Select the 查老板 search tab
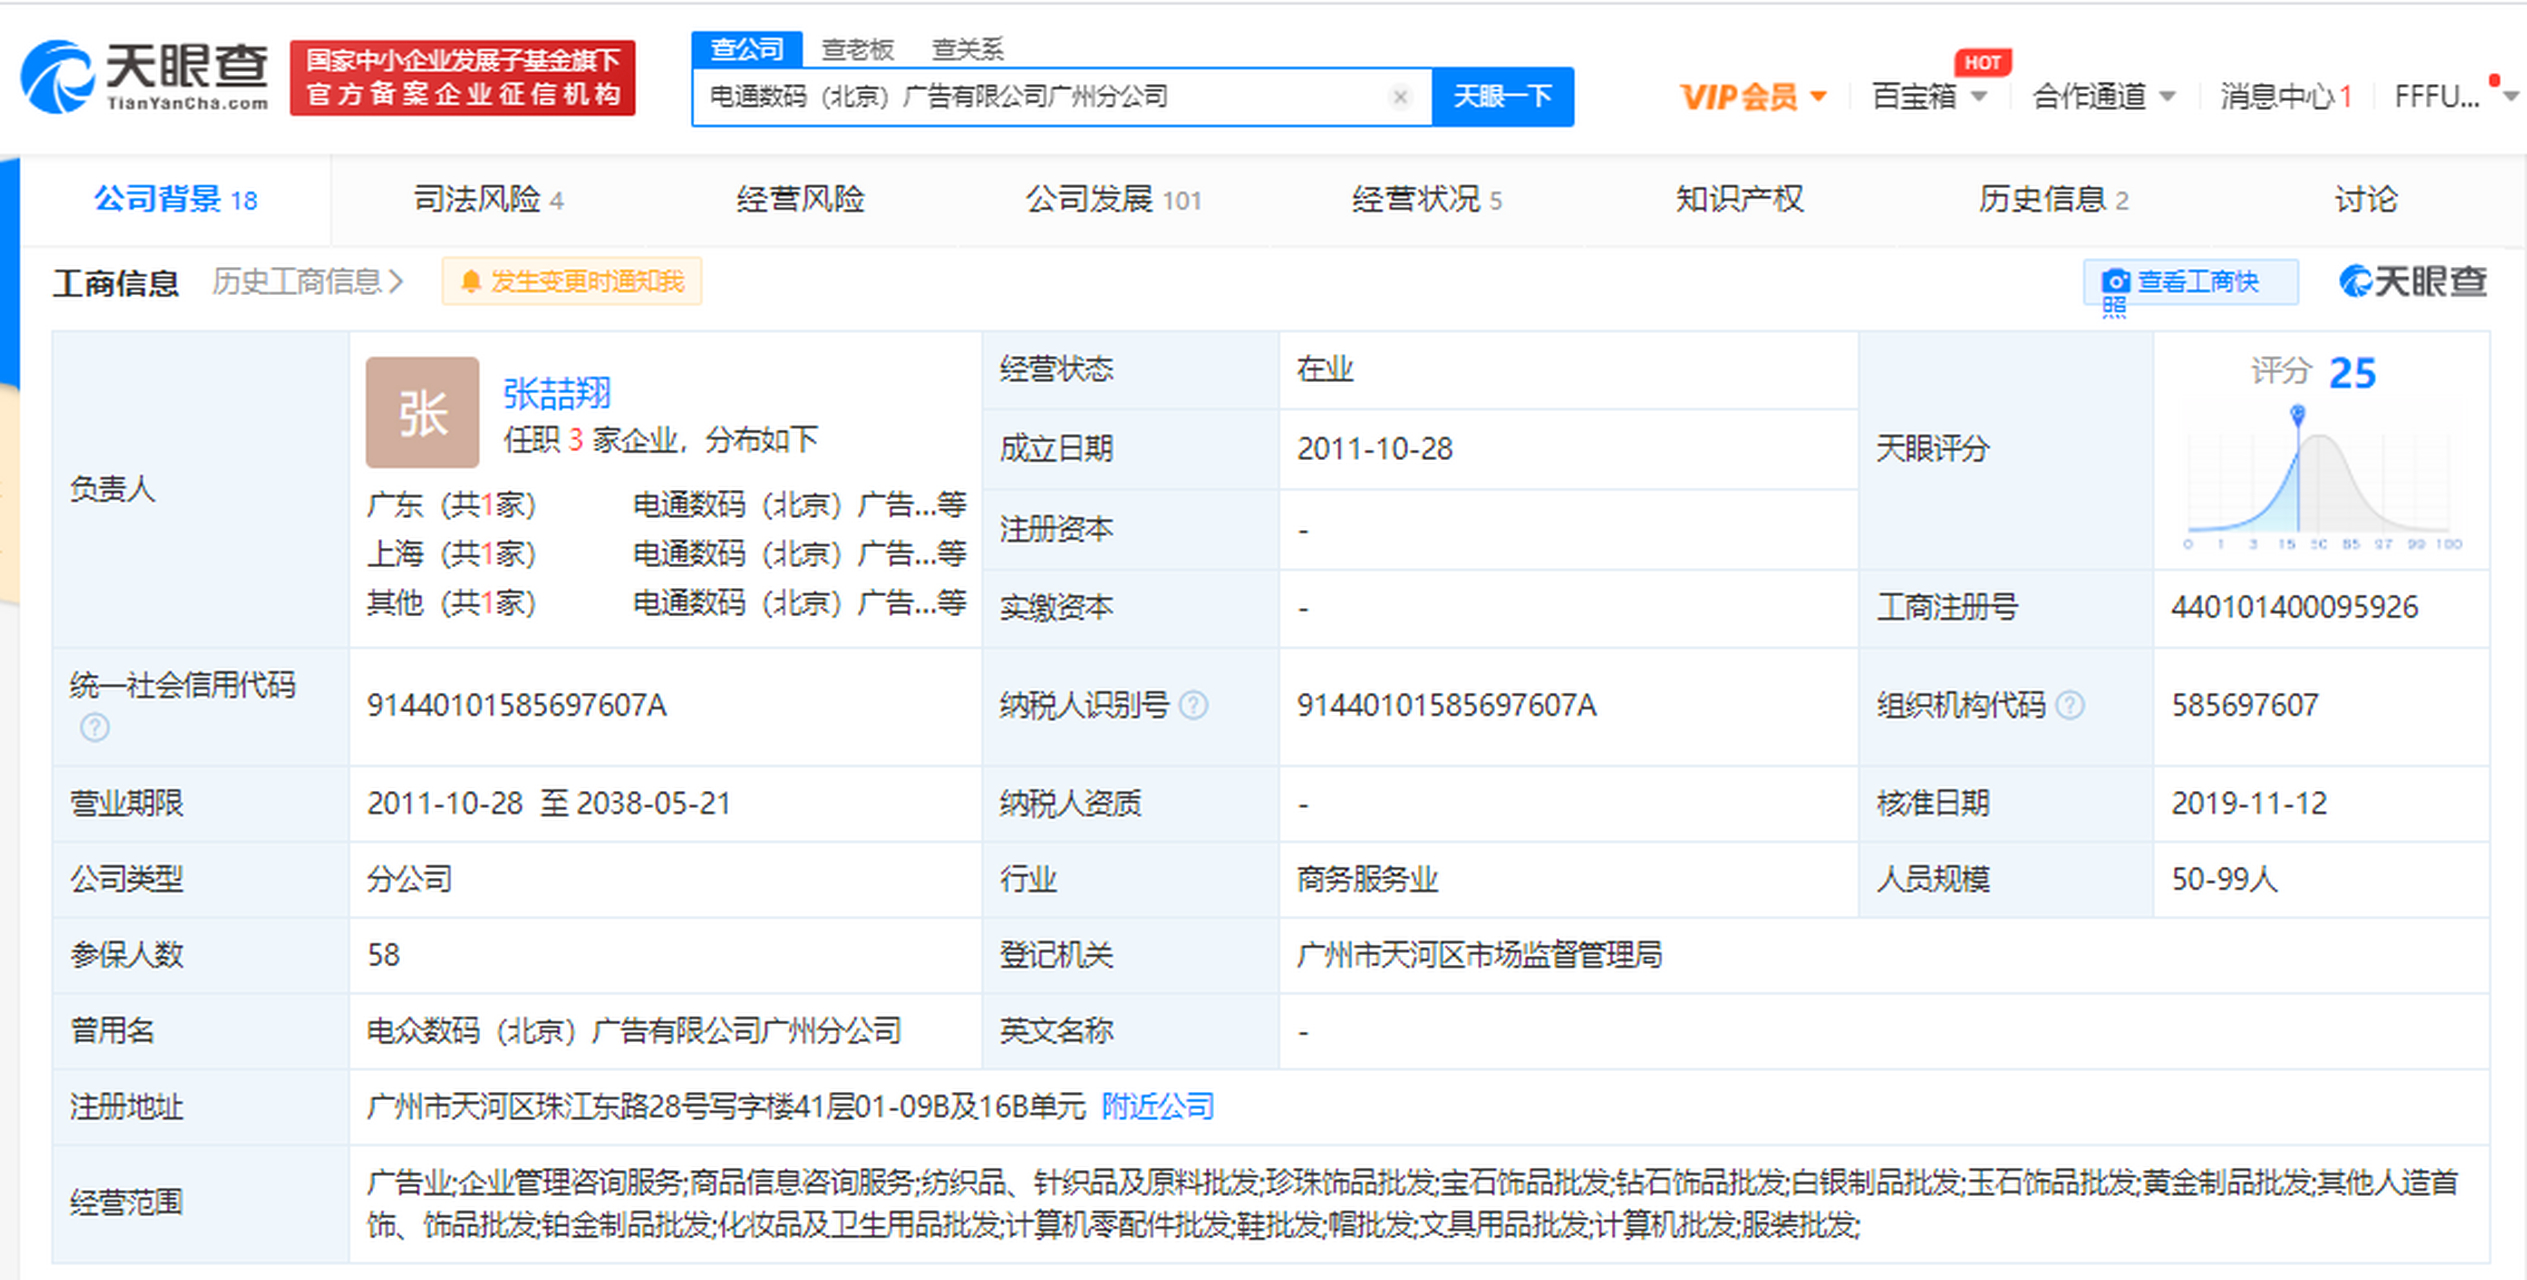The image size is (2527, 1280). click(x=857, y=49)
